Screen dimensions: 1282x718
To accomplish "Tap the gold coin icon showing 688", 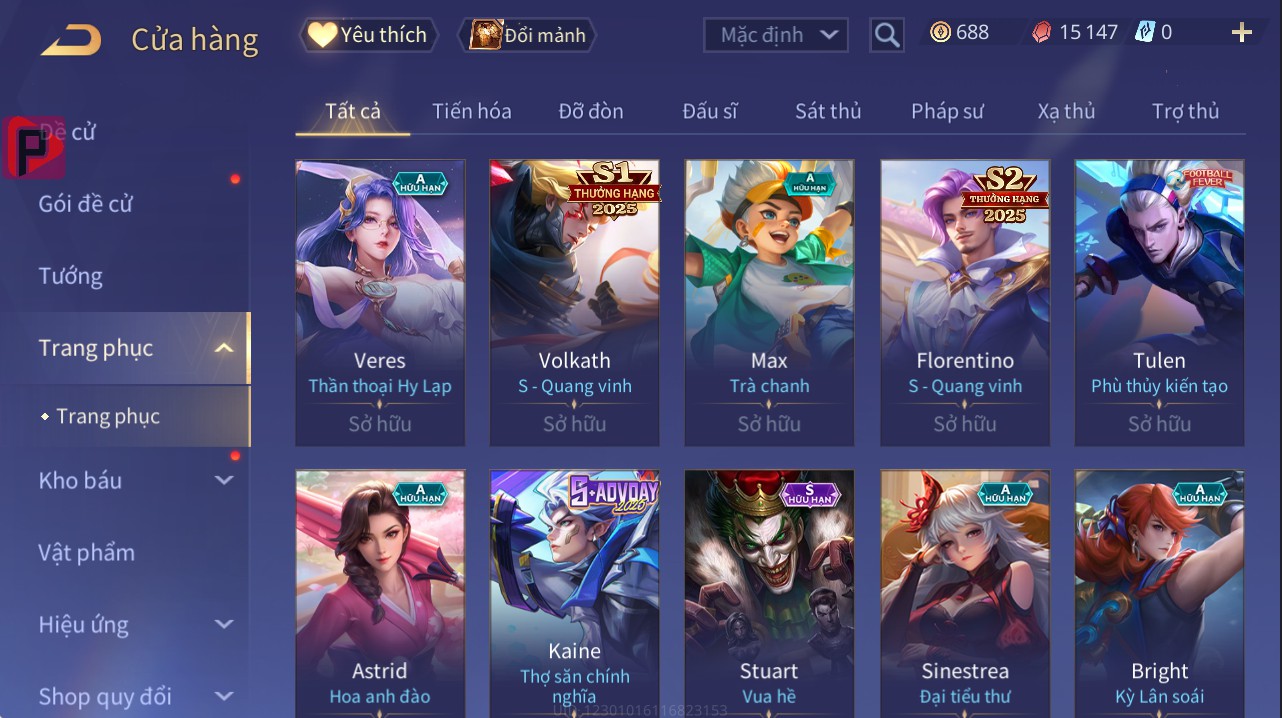I will click(940, 33).
